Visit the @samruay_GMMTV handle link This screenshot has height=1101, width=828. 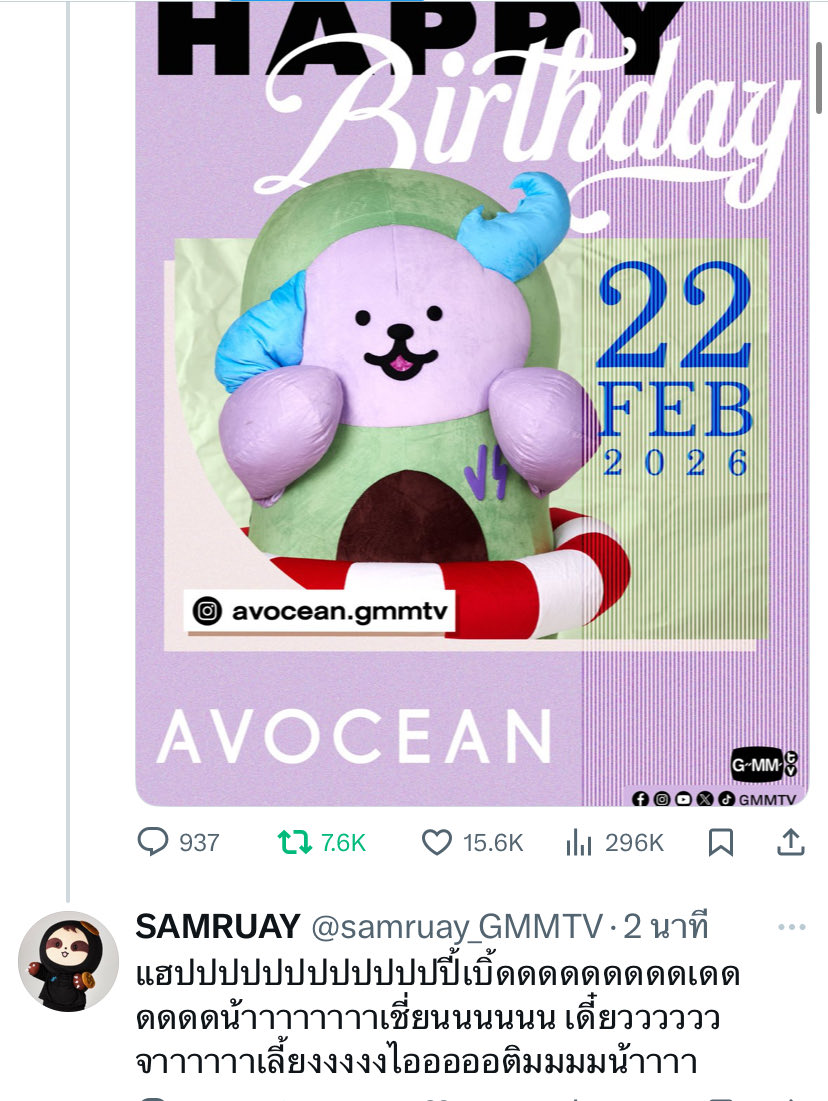coord(456,928)
